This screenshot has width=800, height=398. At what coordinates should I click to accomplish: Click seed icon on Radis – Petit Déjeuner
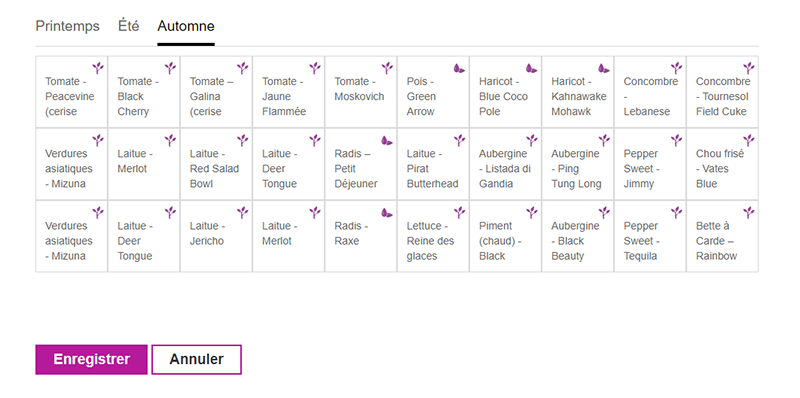387,140
